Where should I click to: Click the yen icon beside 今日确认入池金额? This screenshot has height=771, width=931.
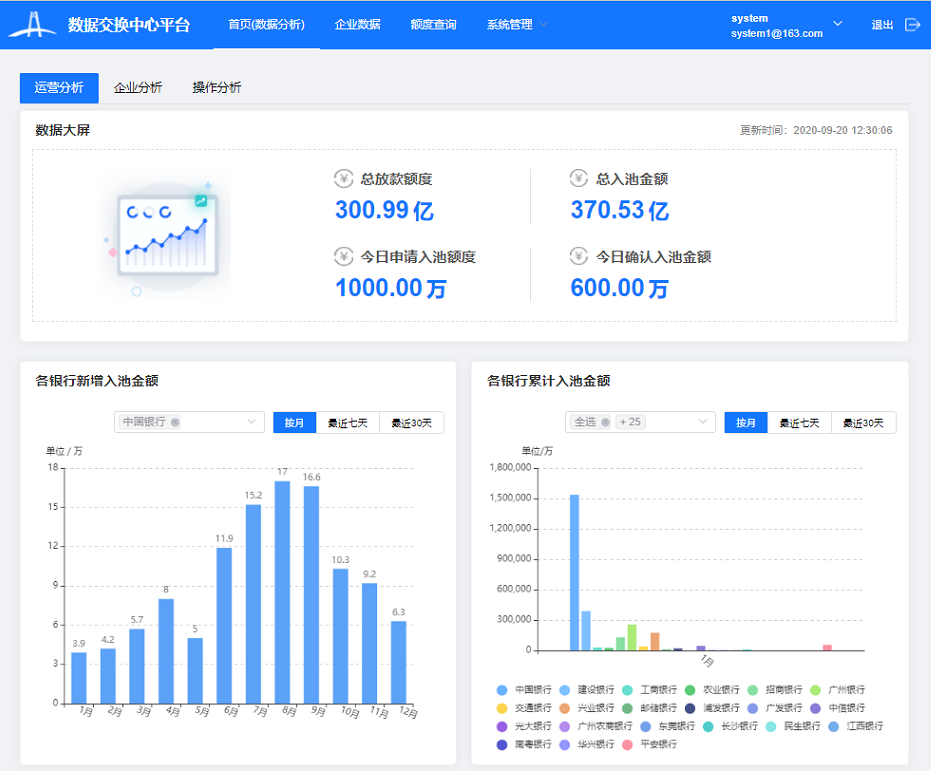(579, 257)
